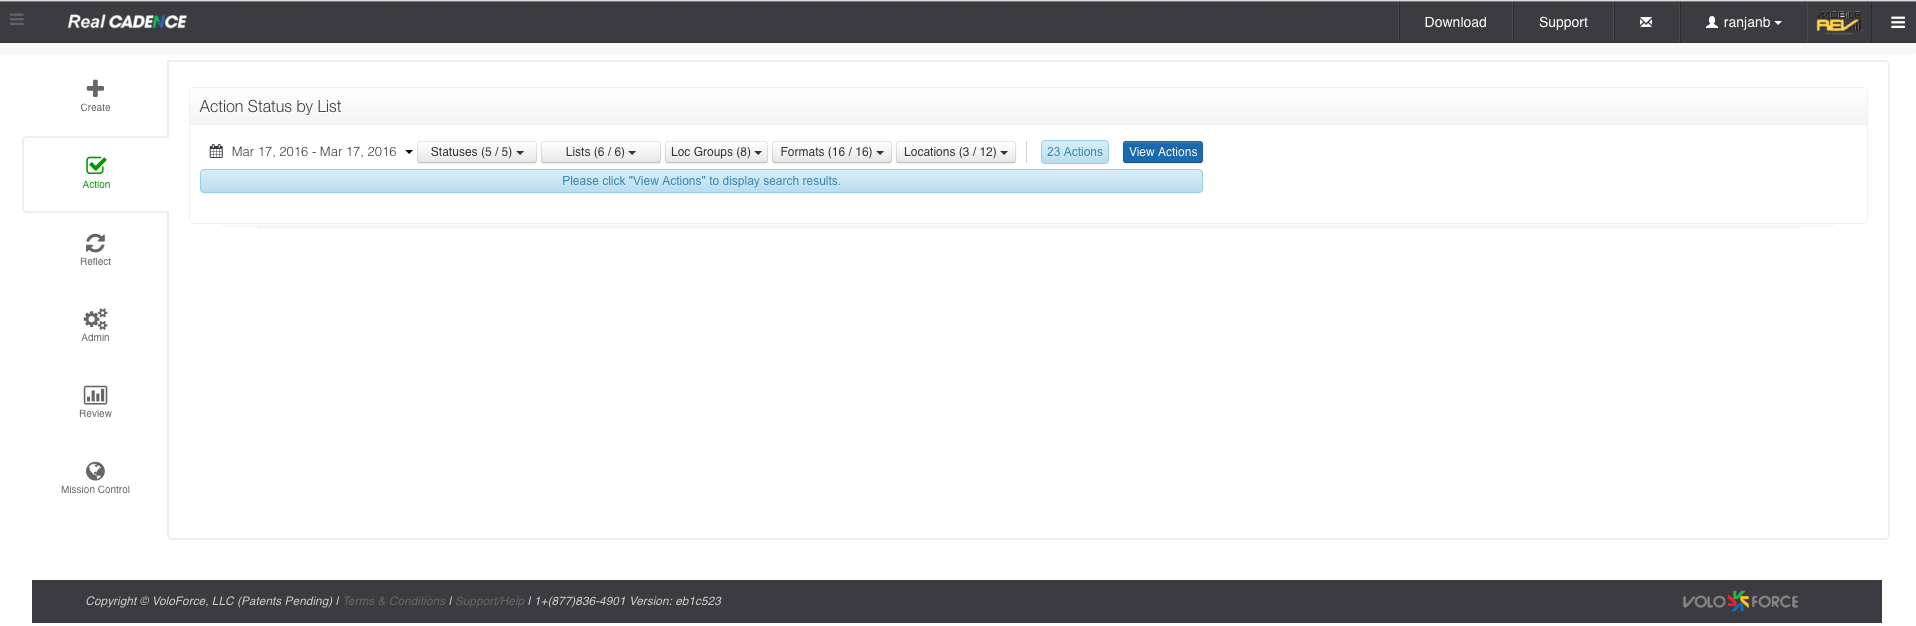This screenshot has width=1916, height=626.
Task: Open the Admin gears icon
Action: pos(95,319)
